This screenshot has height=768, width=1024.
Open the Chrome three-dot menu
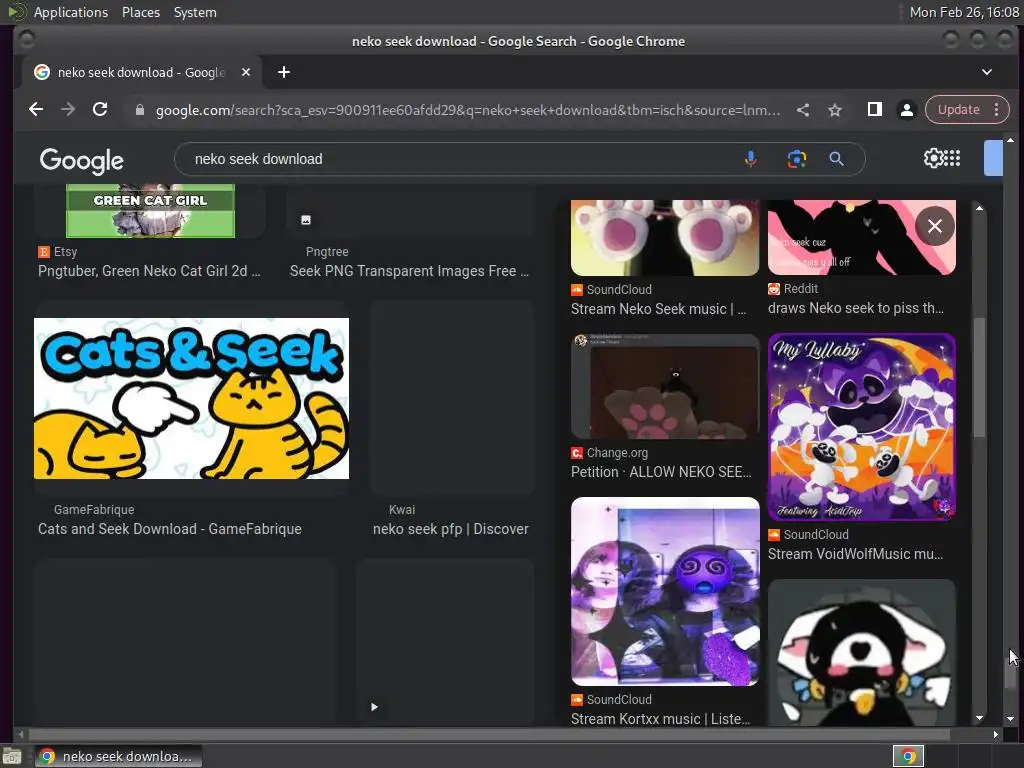997,110
